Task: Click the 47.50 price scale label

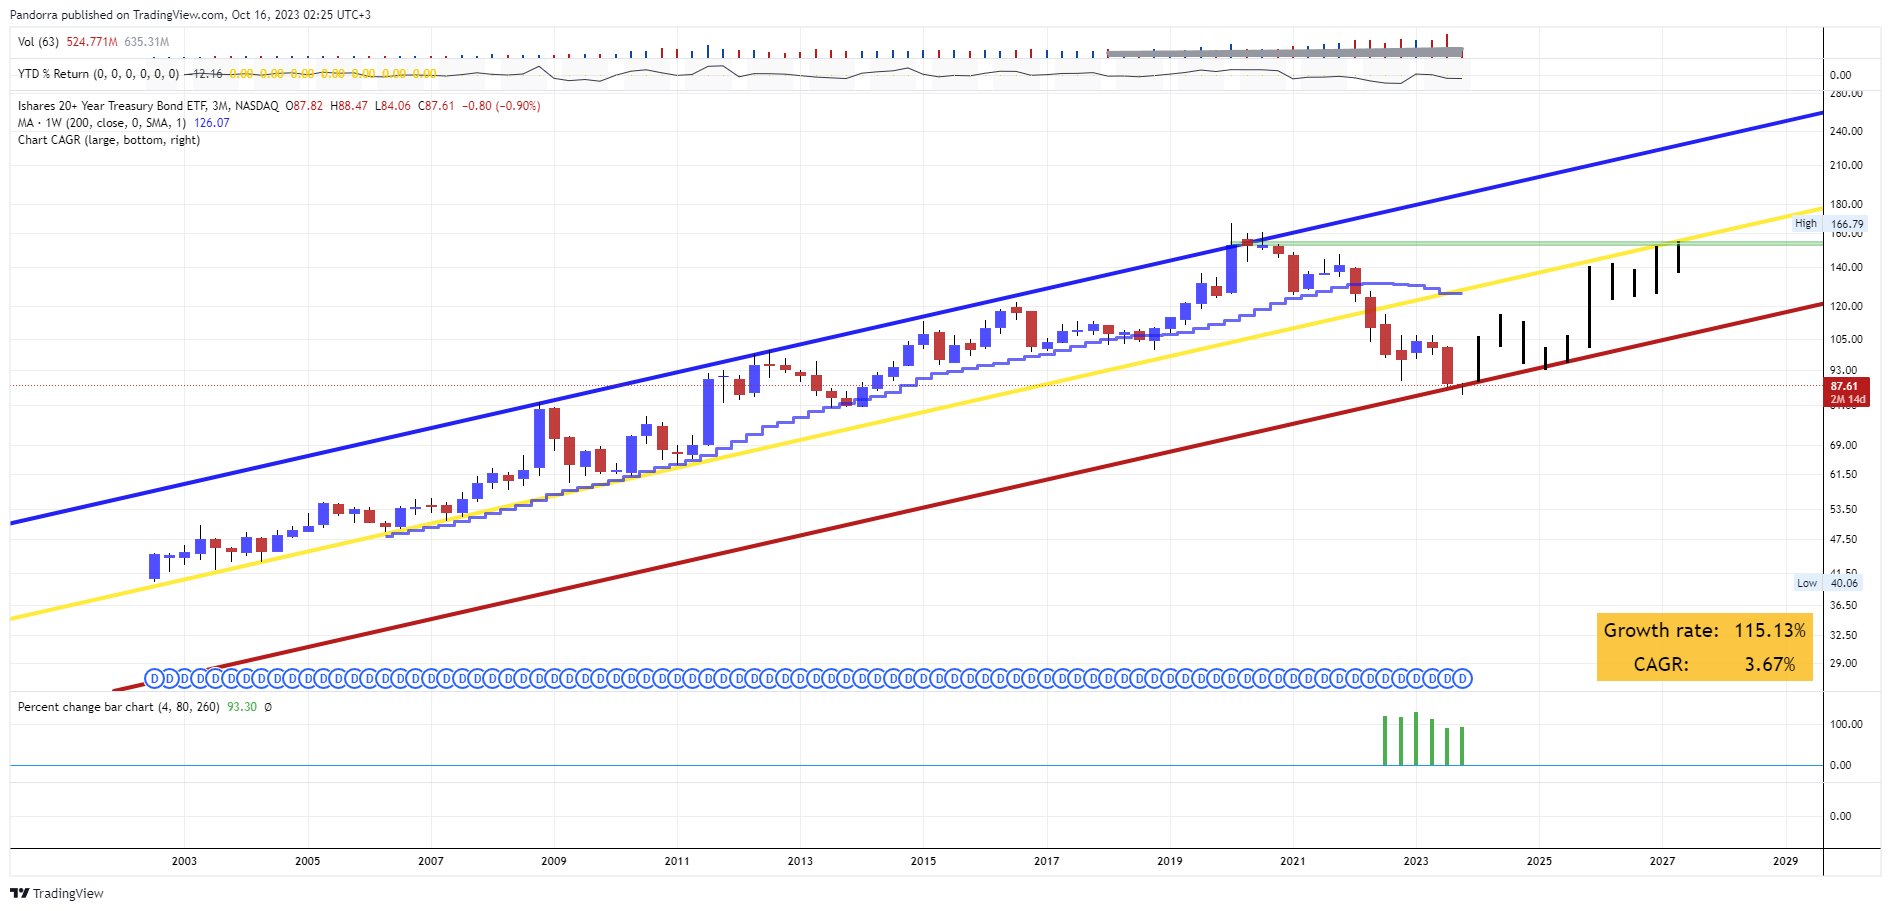Action: [x=1843, y=540]
